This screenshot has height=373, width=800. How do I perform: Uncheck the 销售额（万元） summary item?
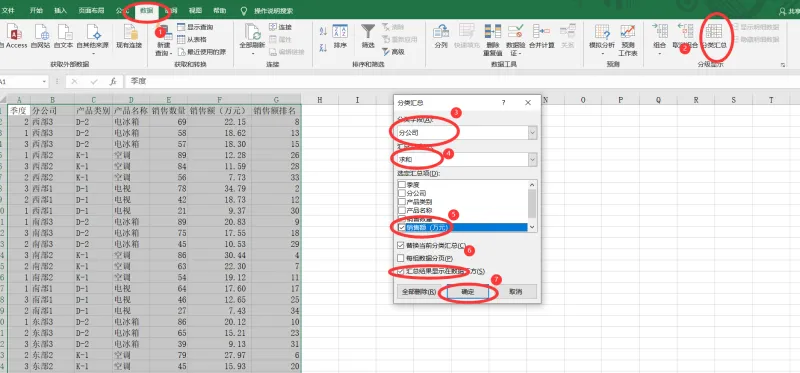coord(402,227)
